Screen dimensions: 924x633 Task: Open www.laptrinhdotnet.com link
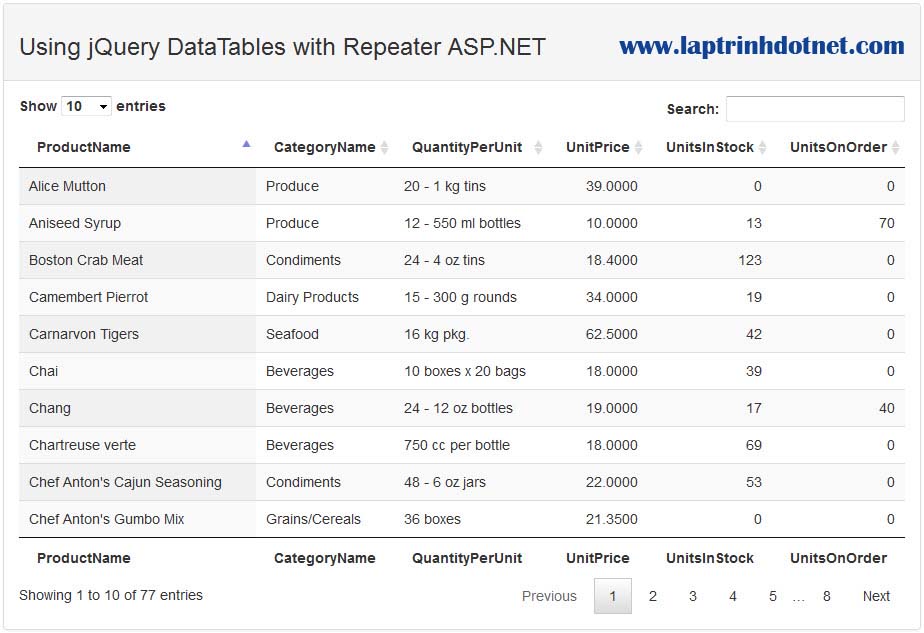[x=762, y=45]
